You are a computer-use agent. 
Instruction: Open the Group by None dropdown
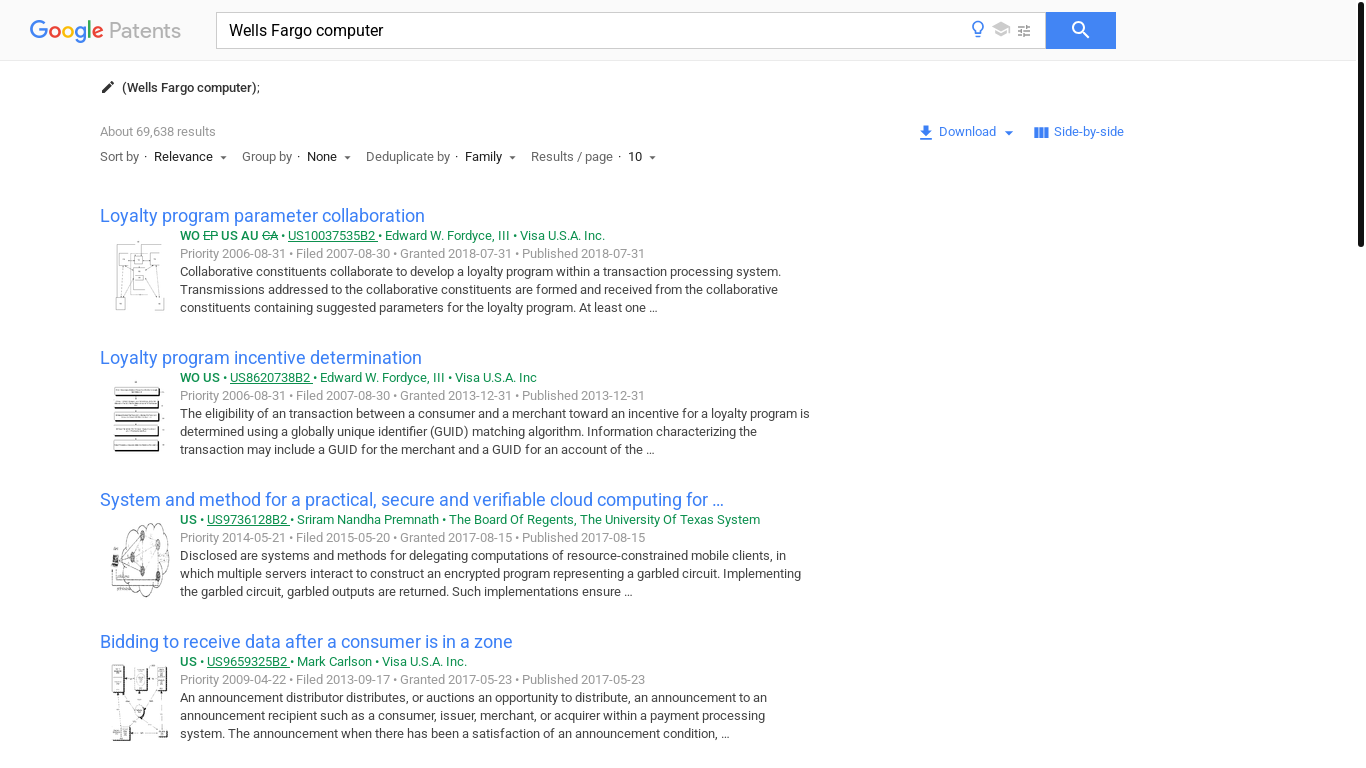point(329,157)
